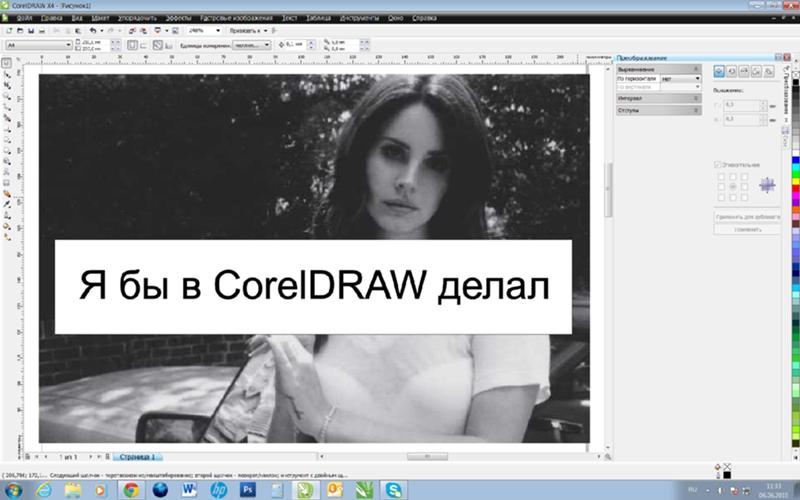Open Photoshop from the taskbar
This screenshot has height=500, width=800.
[248, 490]
